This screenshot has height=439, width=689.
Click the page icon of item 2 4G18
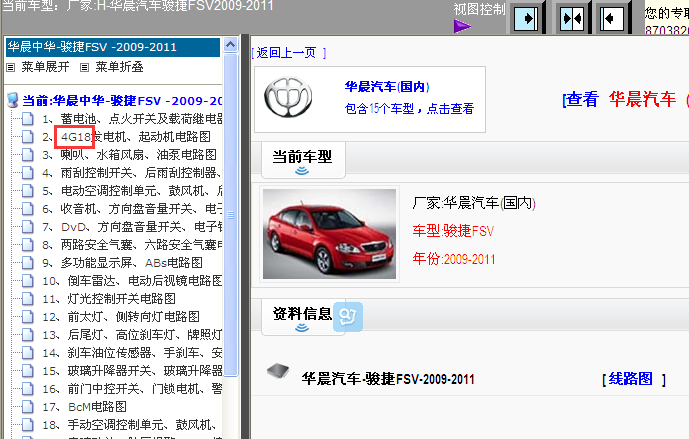[x=28, y=137]
